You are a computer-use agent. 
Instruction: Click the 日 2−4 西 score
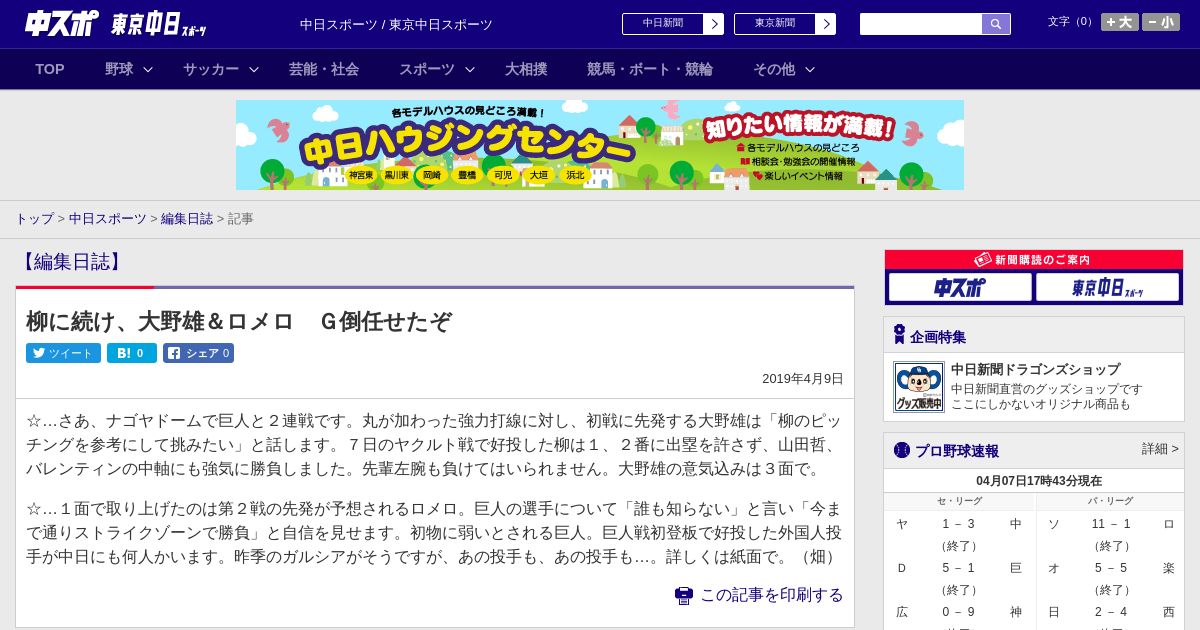click(x=1111, y=612)
